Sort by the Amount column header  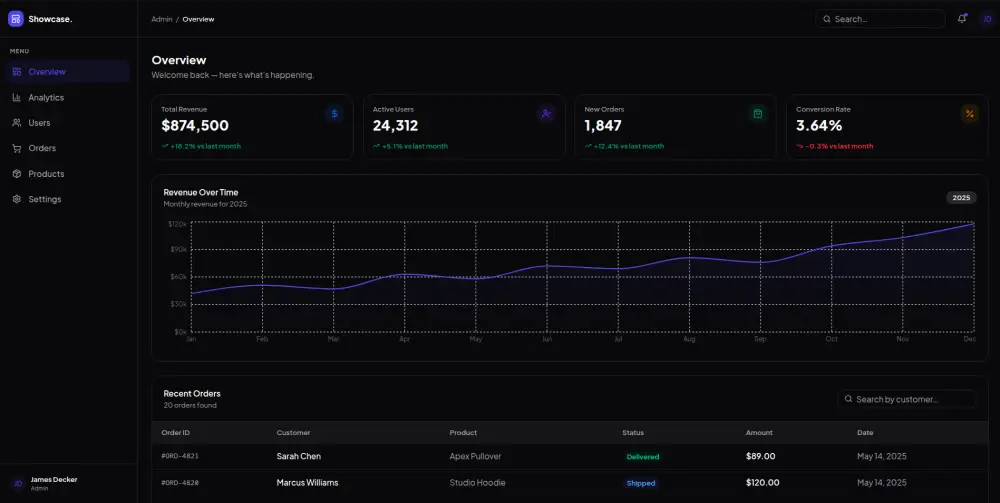coord(759,432)
